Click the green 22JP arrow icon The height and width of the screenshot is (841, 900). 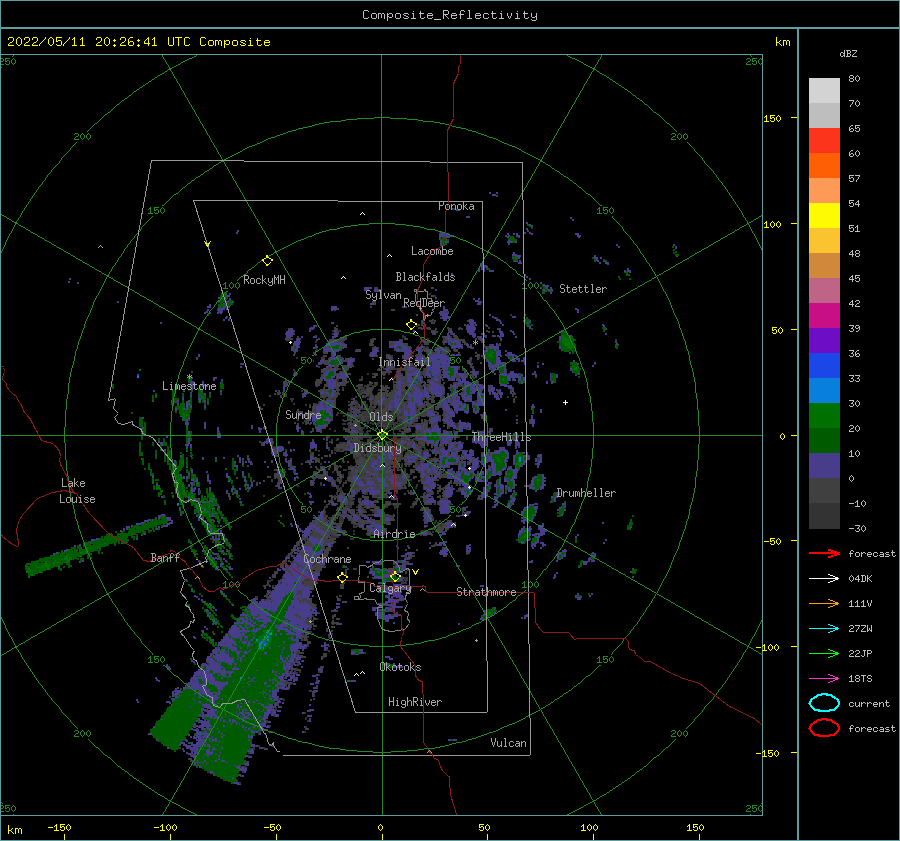pos(824,653)
